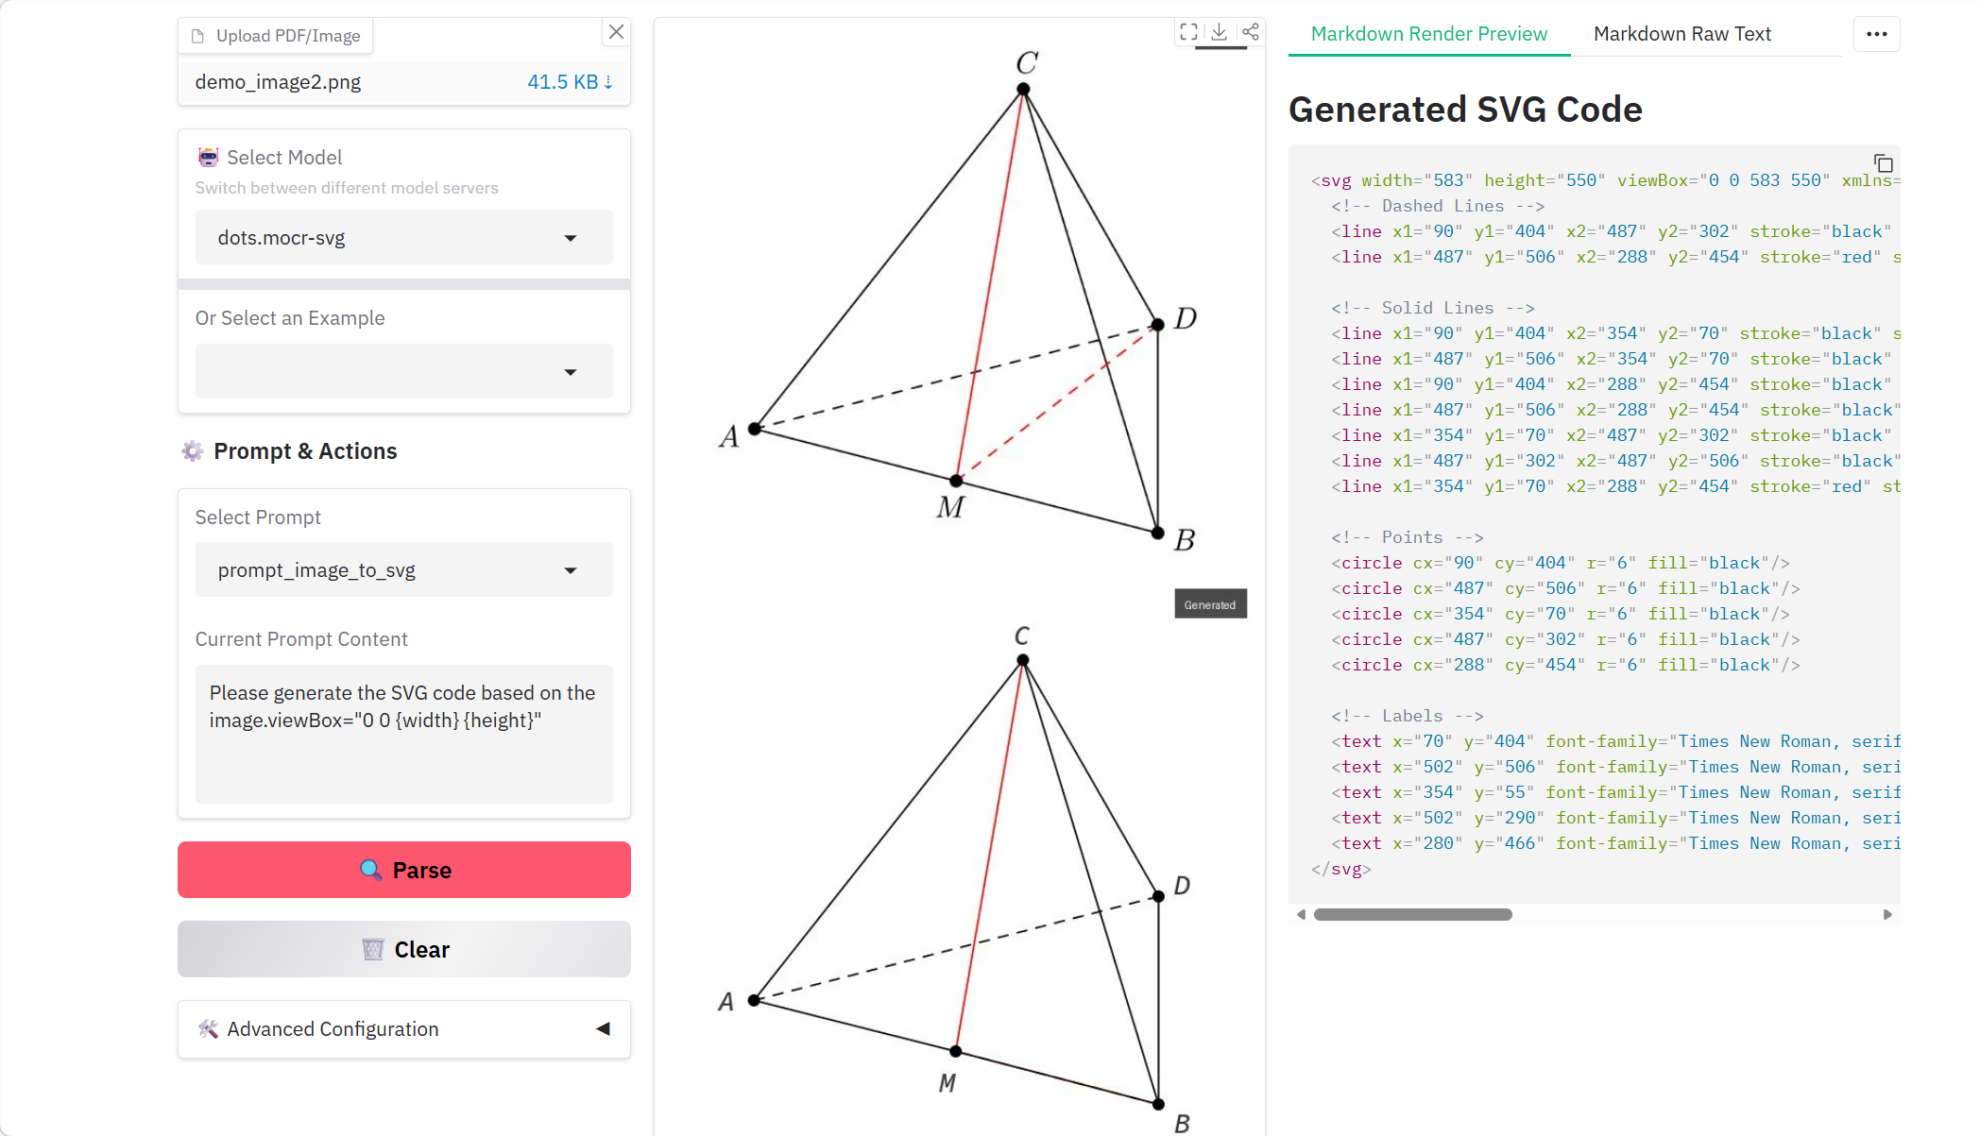The image size is (1980, 1136).
Task: Click the download image icon
Action: click(1219, 32)
